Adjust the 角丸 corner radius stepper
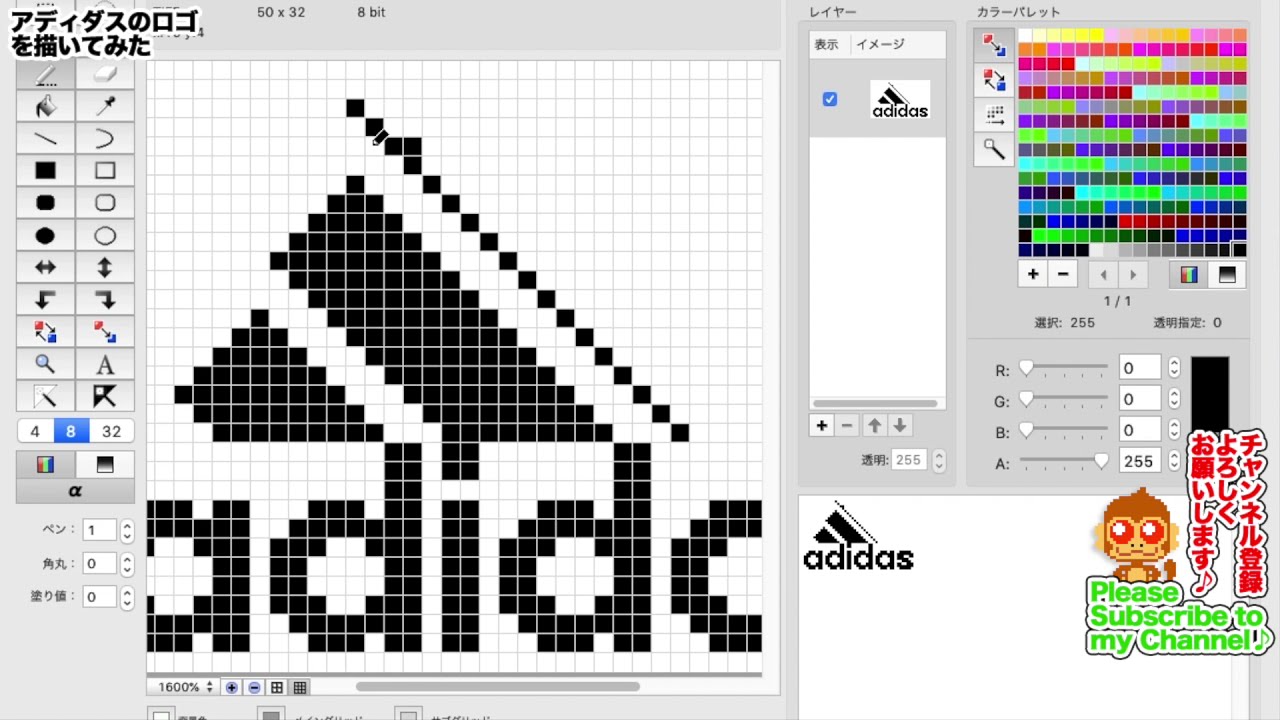The width and height of the screenshot is (1280, 720). [x=127, y=564]
